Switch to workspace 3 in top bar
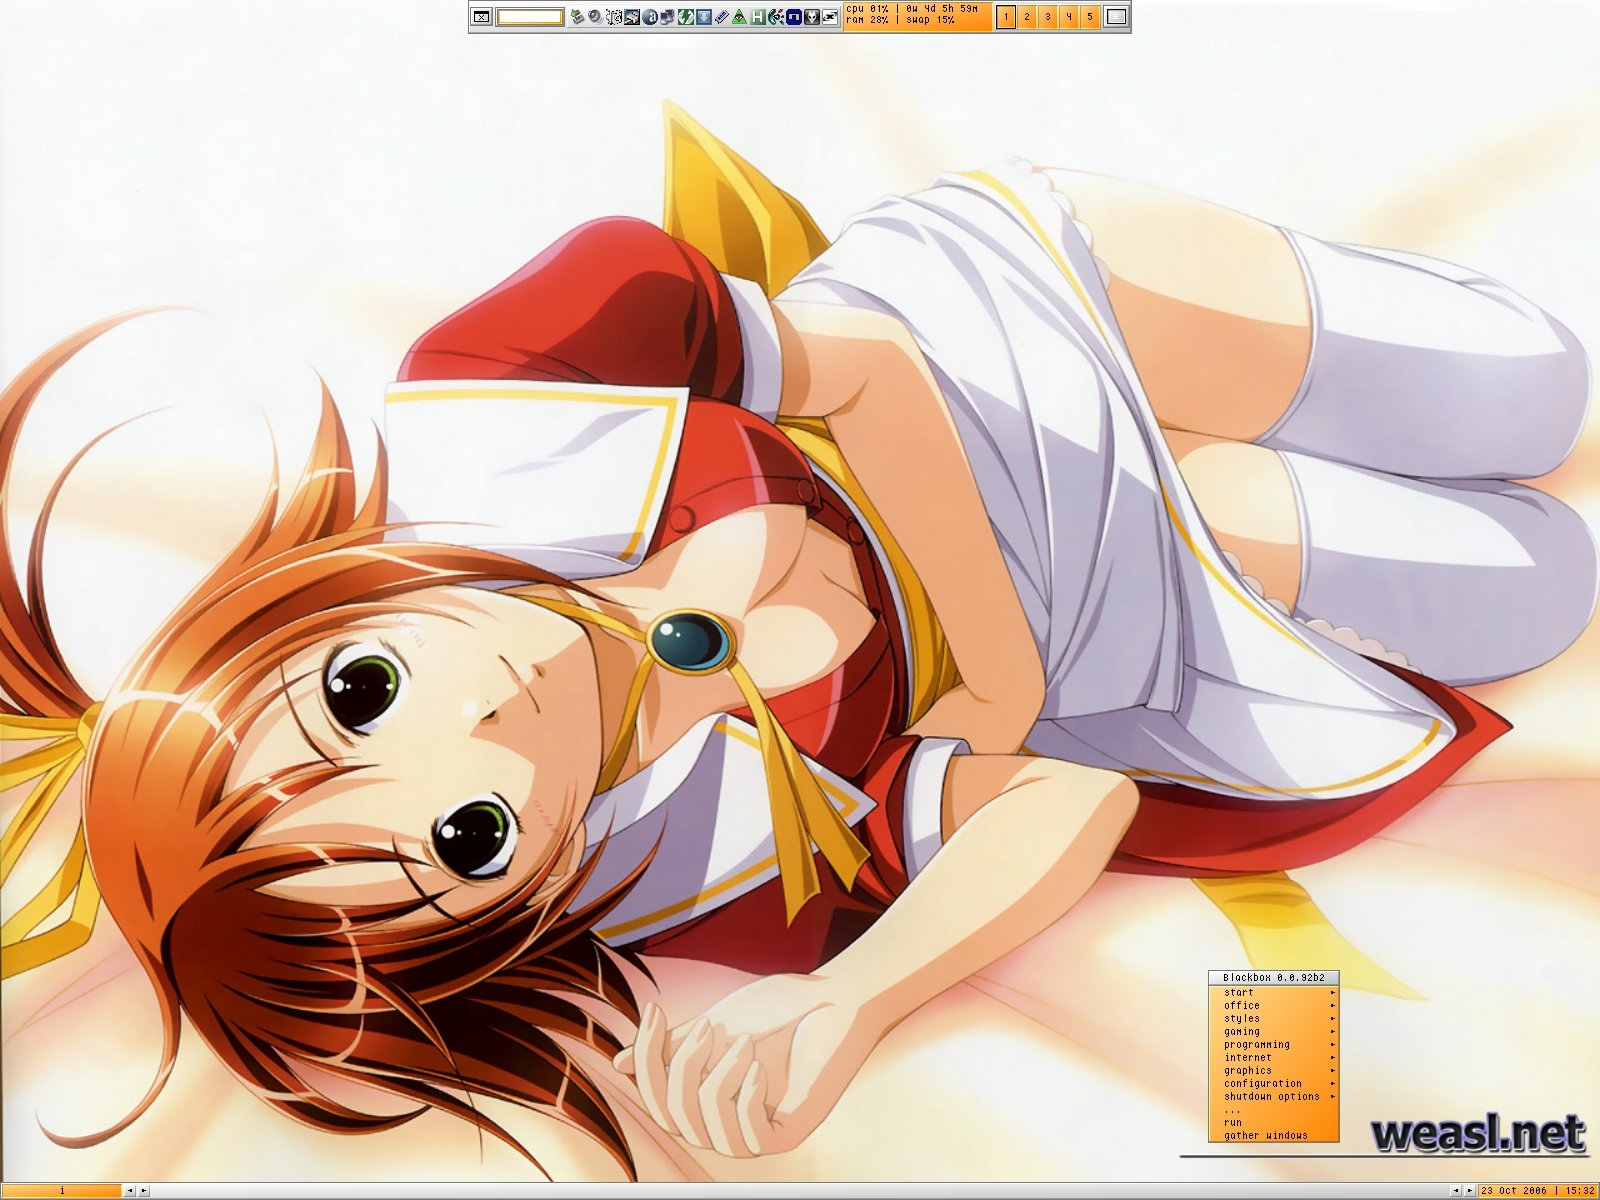 pos(1048,16)
